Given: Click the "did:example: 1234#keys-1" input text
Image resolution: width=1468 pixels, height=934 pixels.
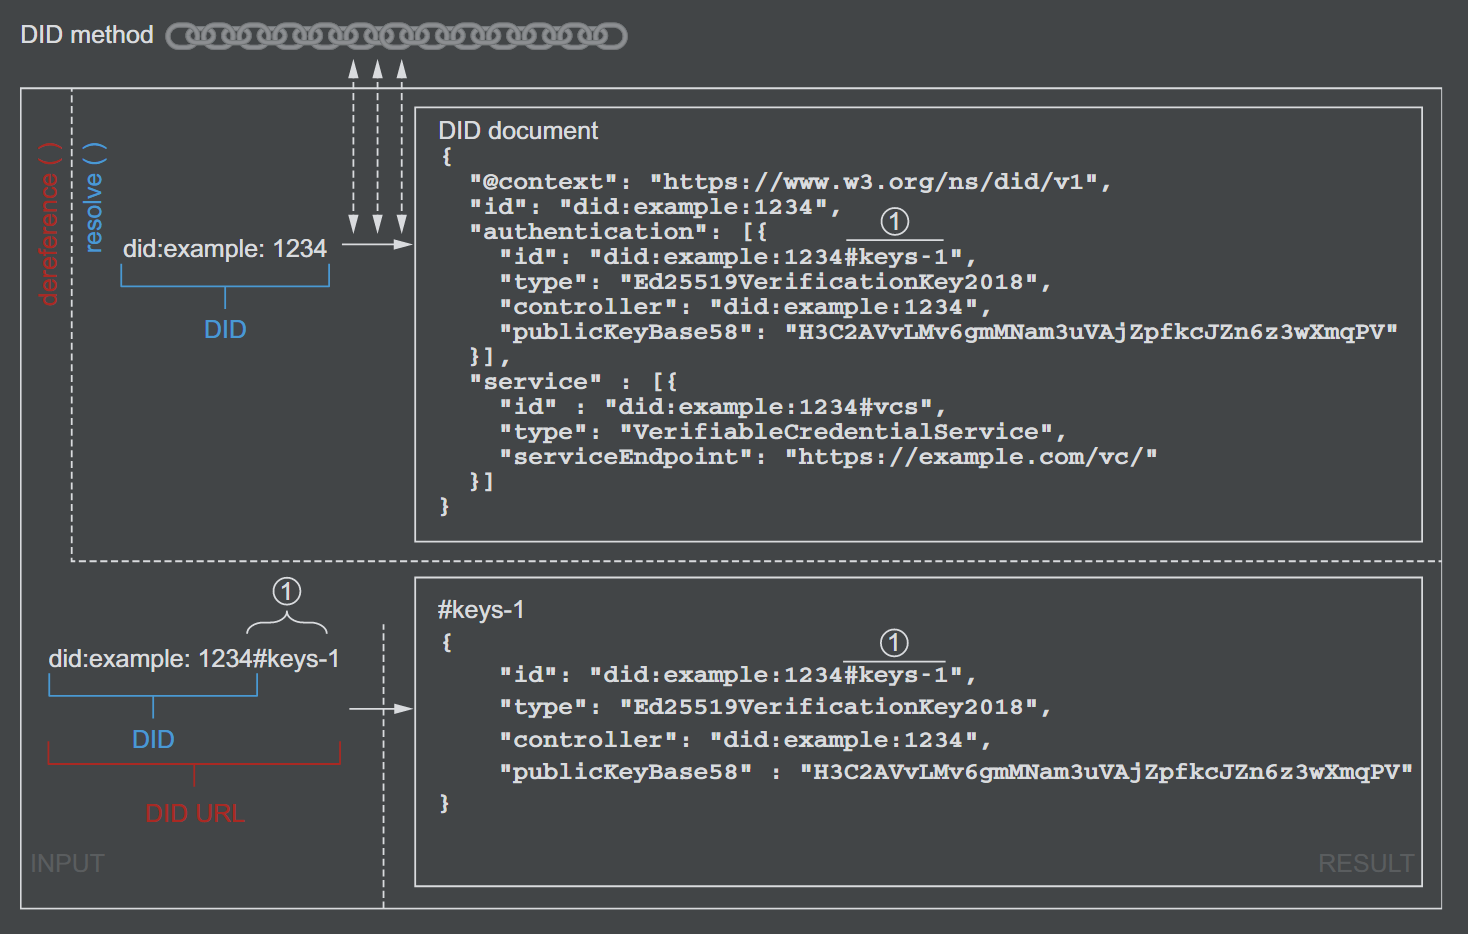Looking at the screenshot, I should coord(194,659).
